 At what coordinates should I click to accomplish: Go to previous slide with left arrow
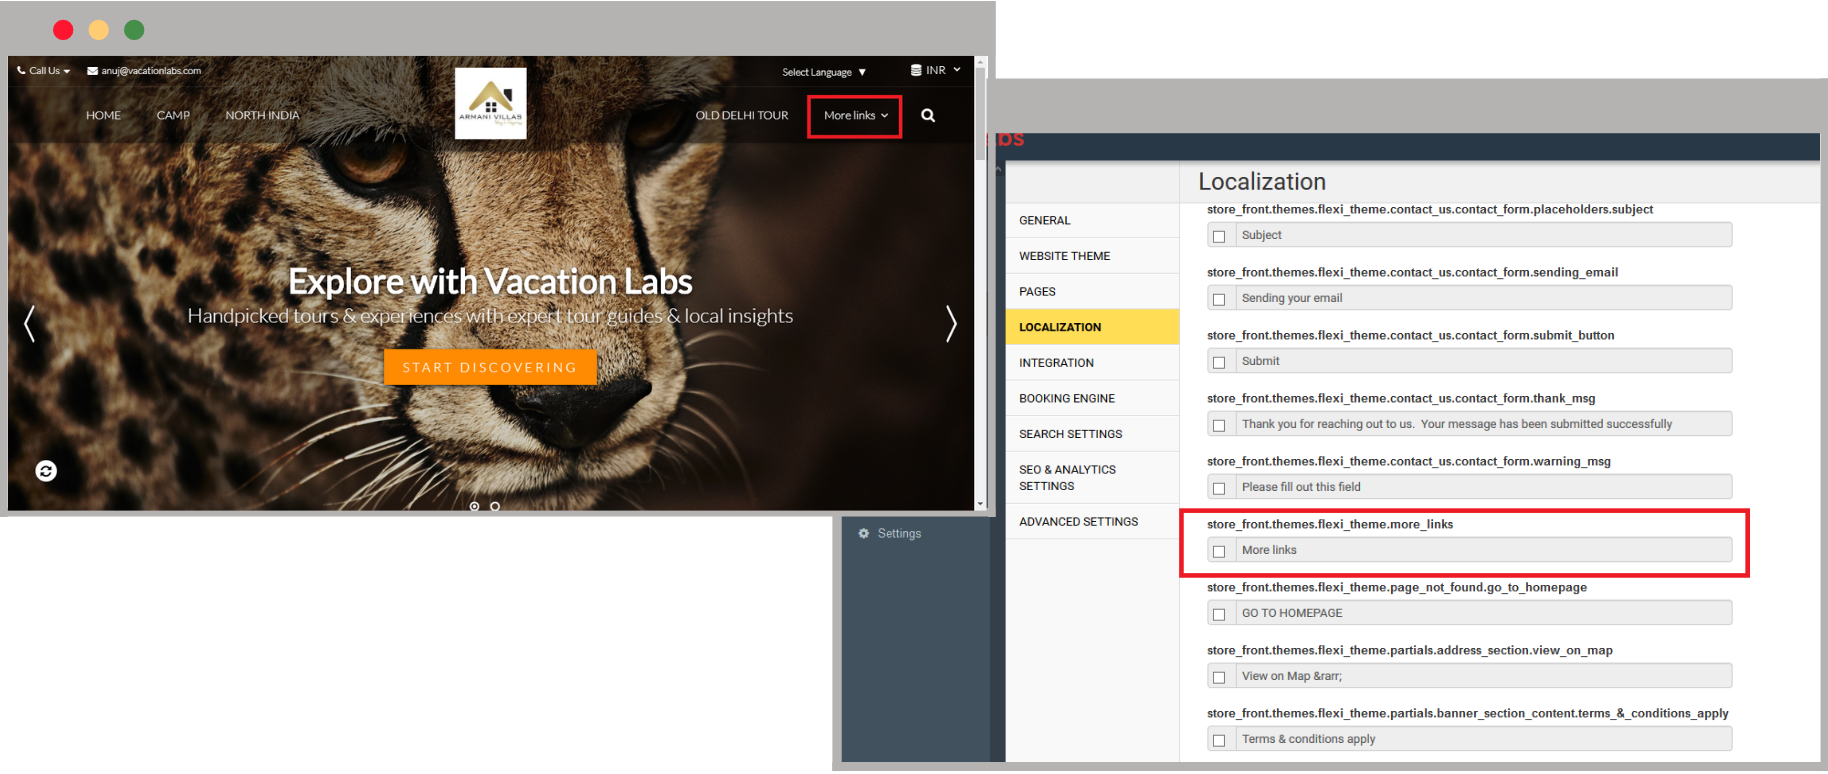pos(30,323)
